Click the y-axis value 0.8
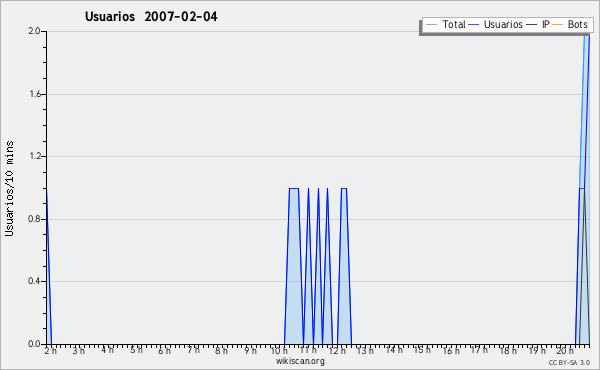 pyautogui.click(x=34, y=219)
